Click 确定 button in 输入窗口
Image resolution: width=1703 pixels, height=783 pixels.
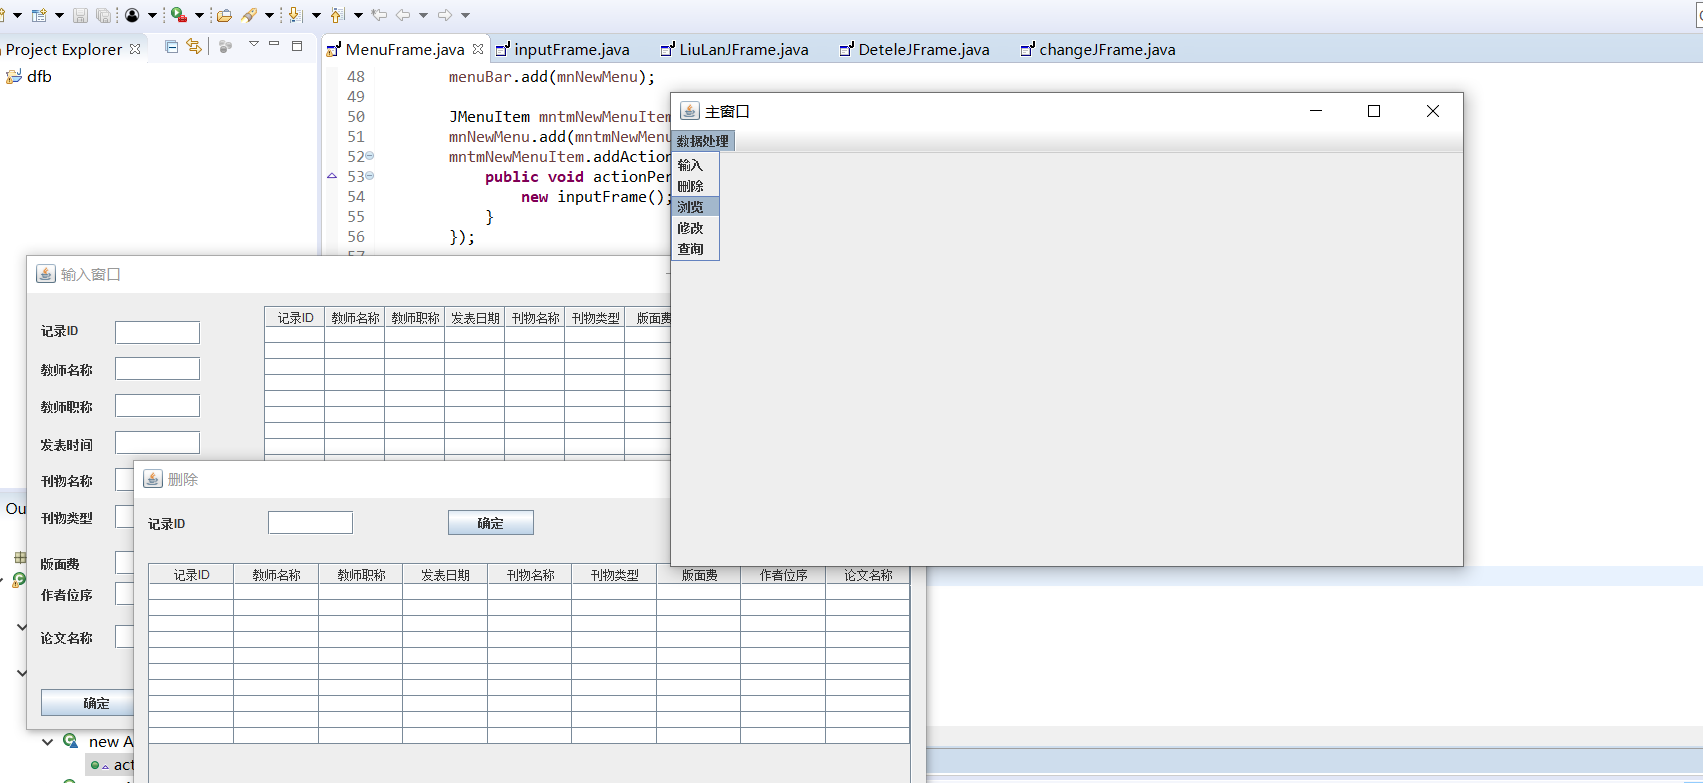pyautogui.click(x=88, y=703)
